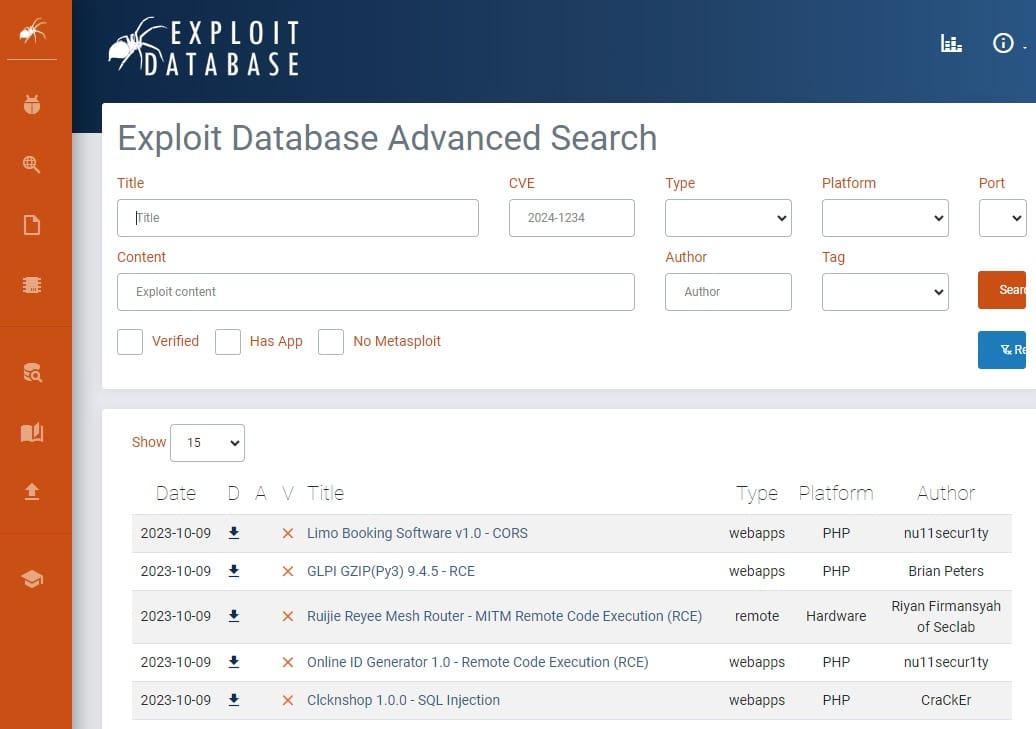Click the Exploit content input field
This screenshot has height=729, width=1036.
(376, 292)
